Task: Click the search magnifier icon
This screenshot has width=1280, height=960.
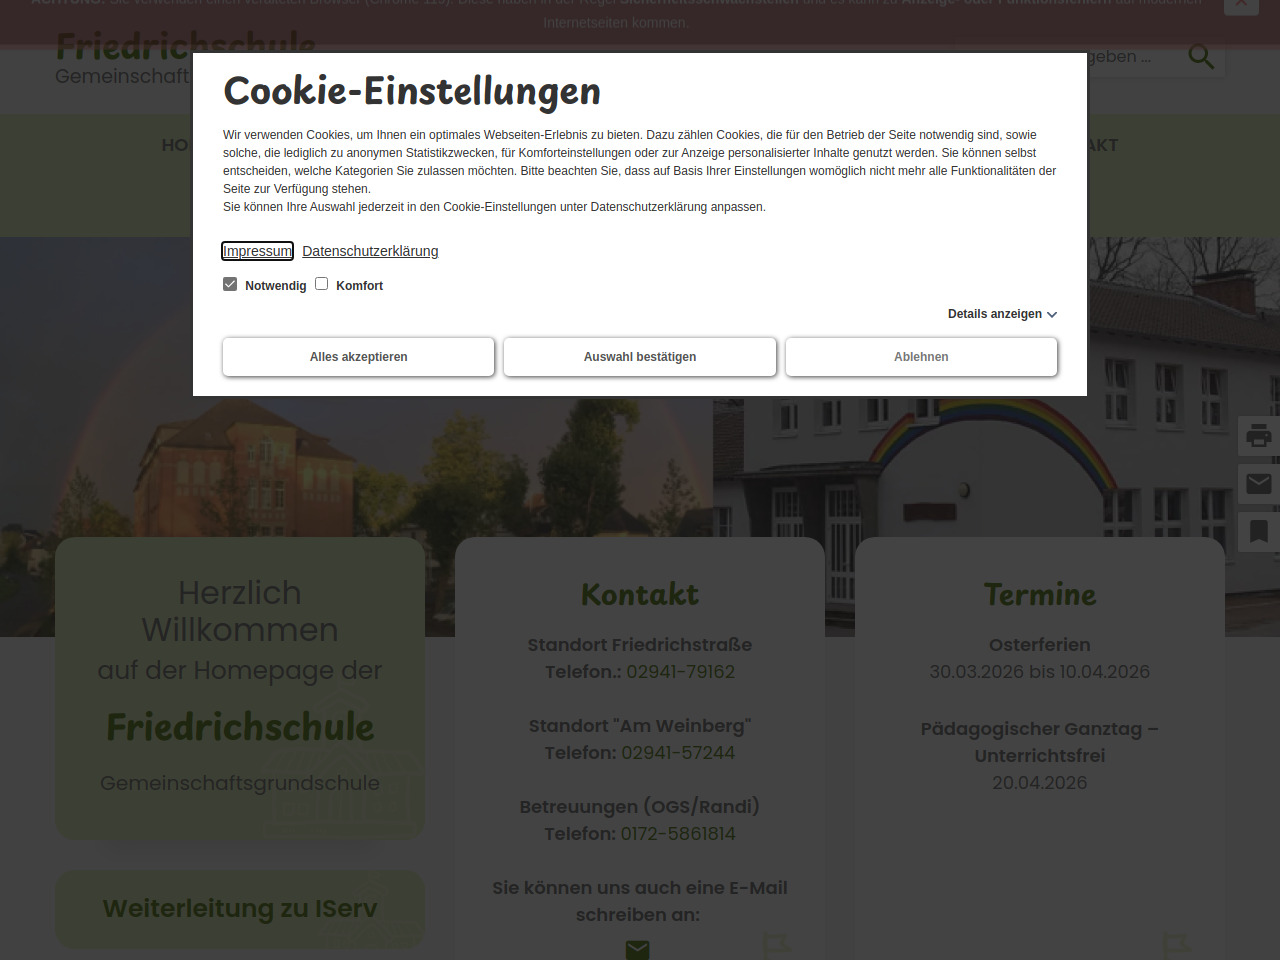Action: coord(1201,57)
